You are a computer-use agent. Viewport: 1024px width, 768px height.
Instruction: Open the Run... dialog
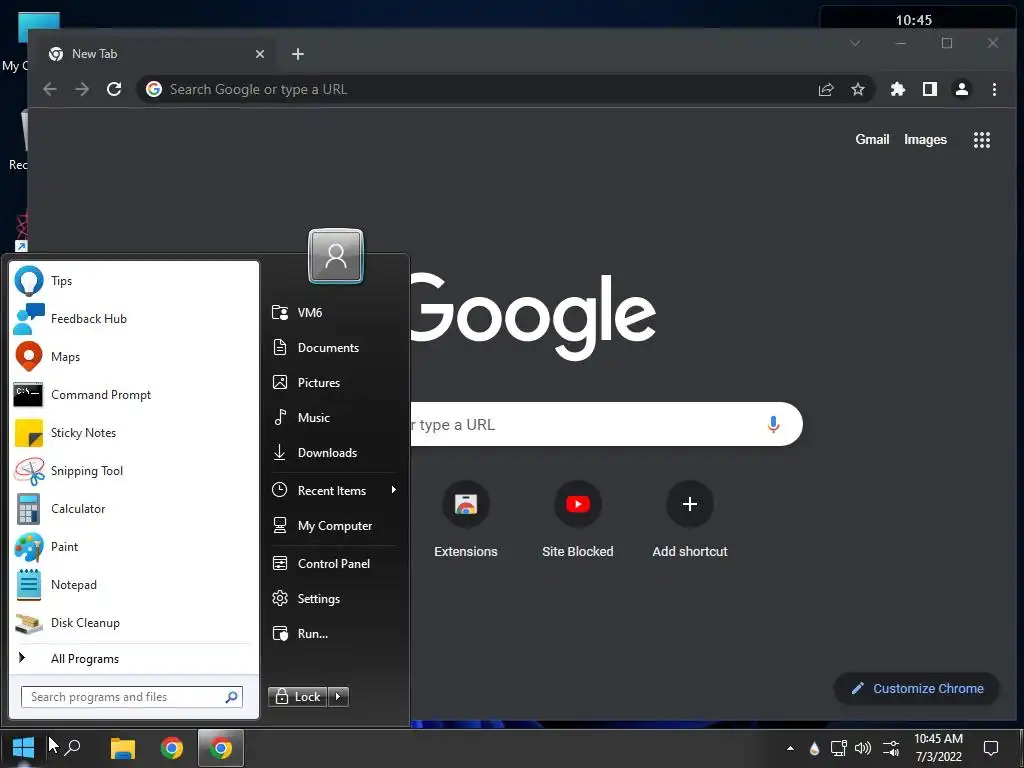[333, 633]
